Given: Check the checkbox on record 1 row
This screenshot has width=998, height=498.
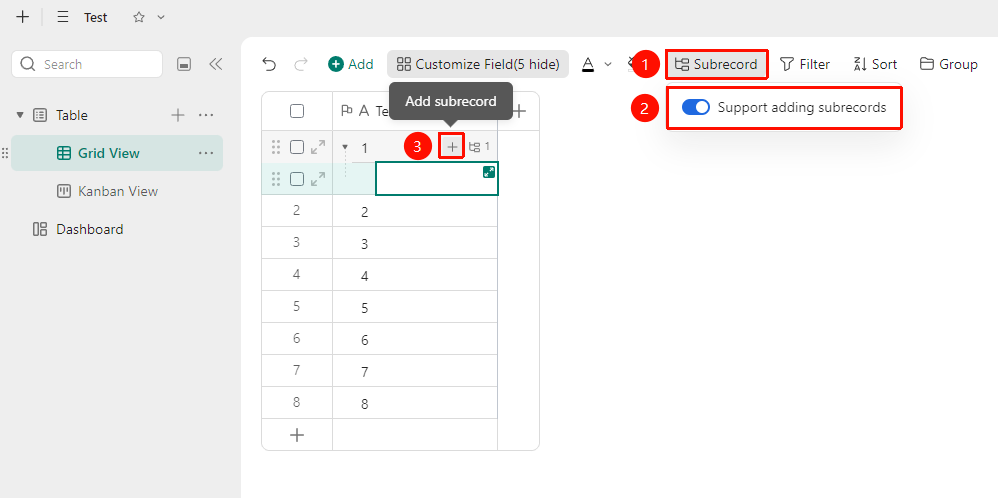Looking at the screenshot, I should click(297, 148).
